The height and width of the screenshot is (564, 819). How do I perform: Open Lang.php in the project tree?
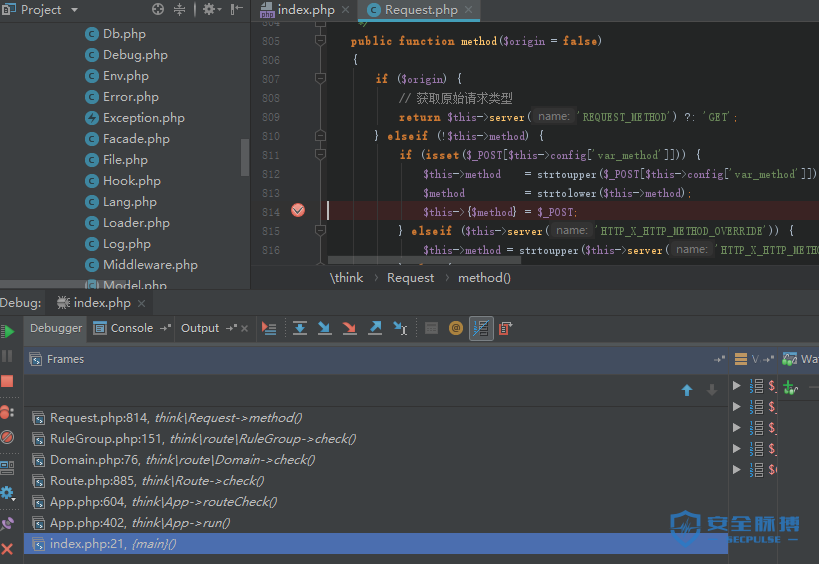click(x=130, y=202)
